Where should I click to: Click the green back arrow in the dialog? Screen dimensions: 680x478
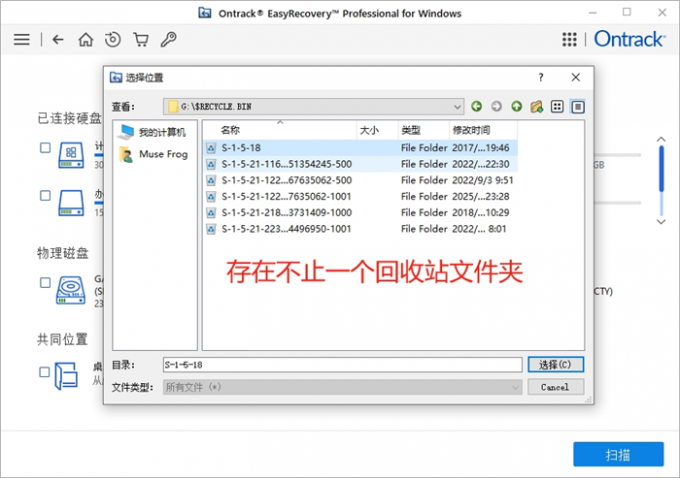click(x=476, y=106)
